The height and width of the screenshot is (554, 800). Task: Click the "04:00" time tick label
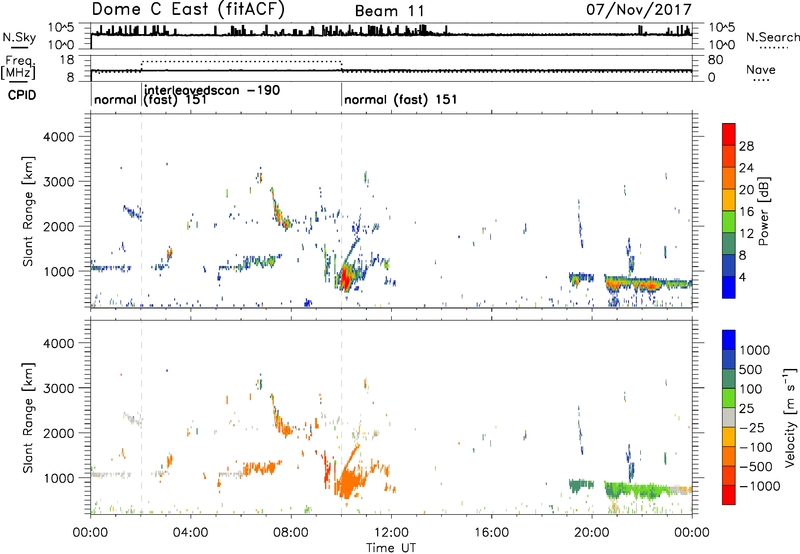[190, 533]
